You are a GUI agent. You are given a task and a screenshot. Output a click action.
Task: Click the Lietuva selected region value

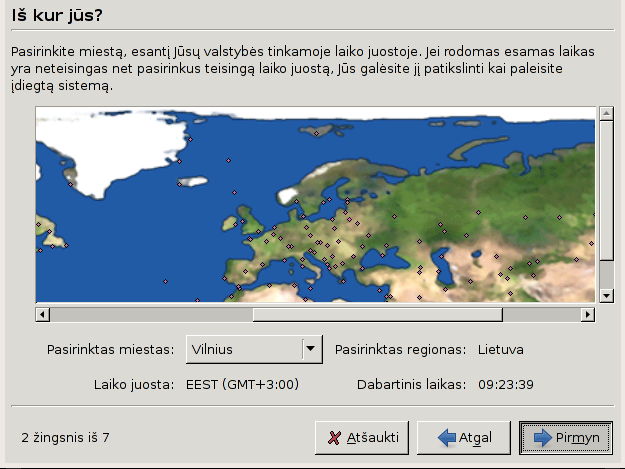point(500,350)
